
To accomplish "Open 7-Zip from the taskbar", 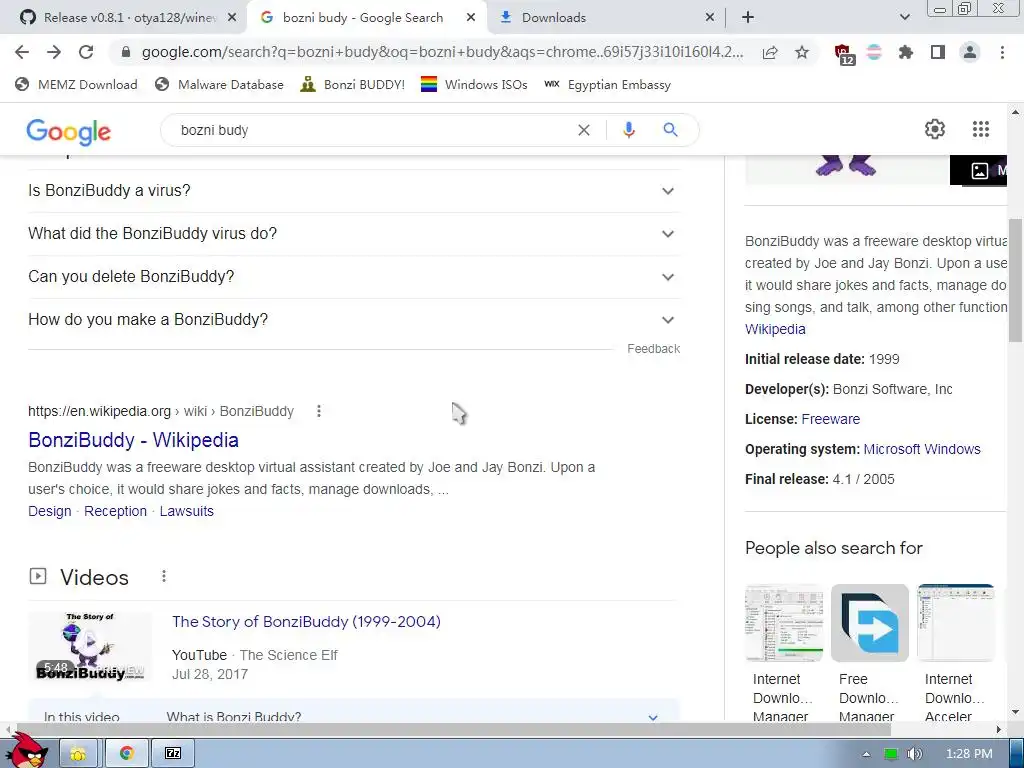I will 173,754.
